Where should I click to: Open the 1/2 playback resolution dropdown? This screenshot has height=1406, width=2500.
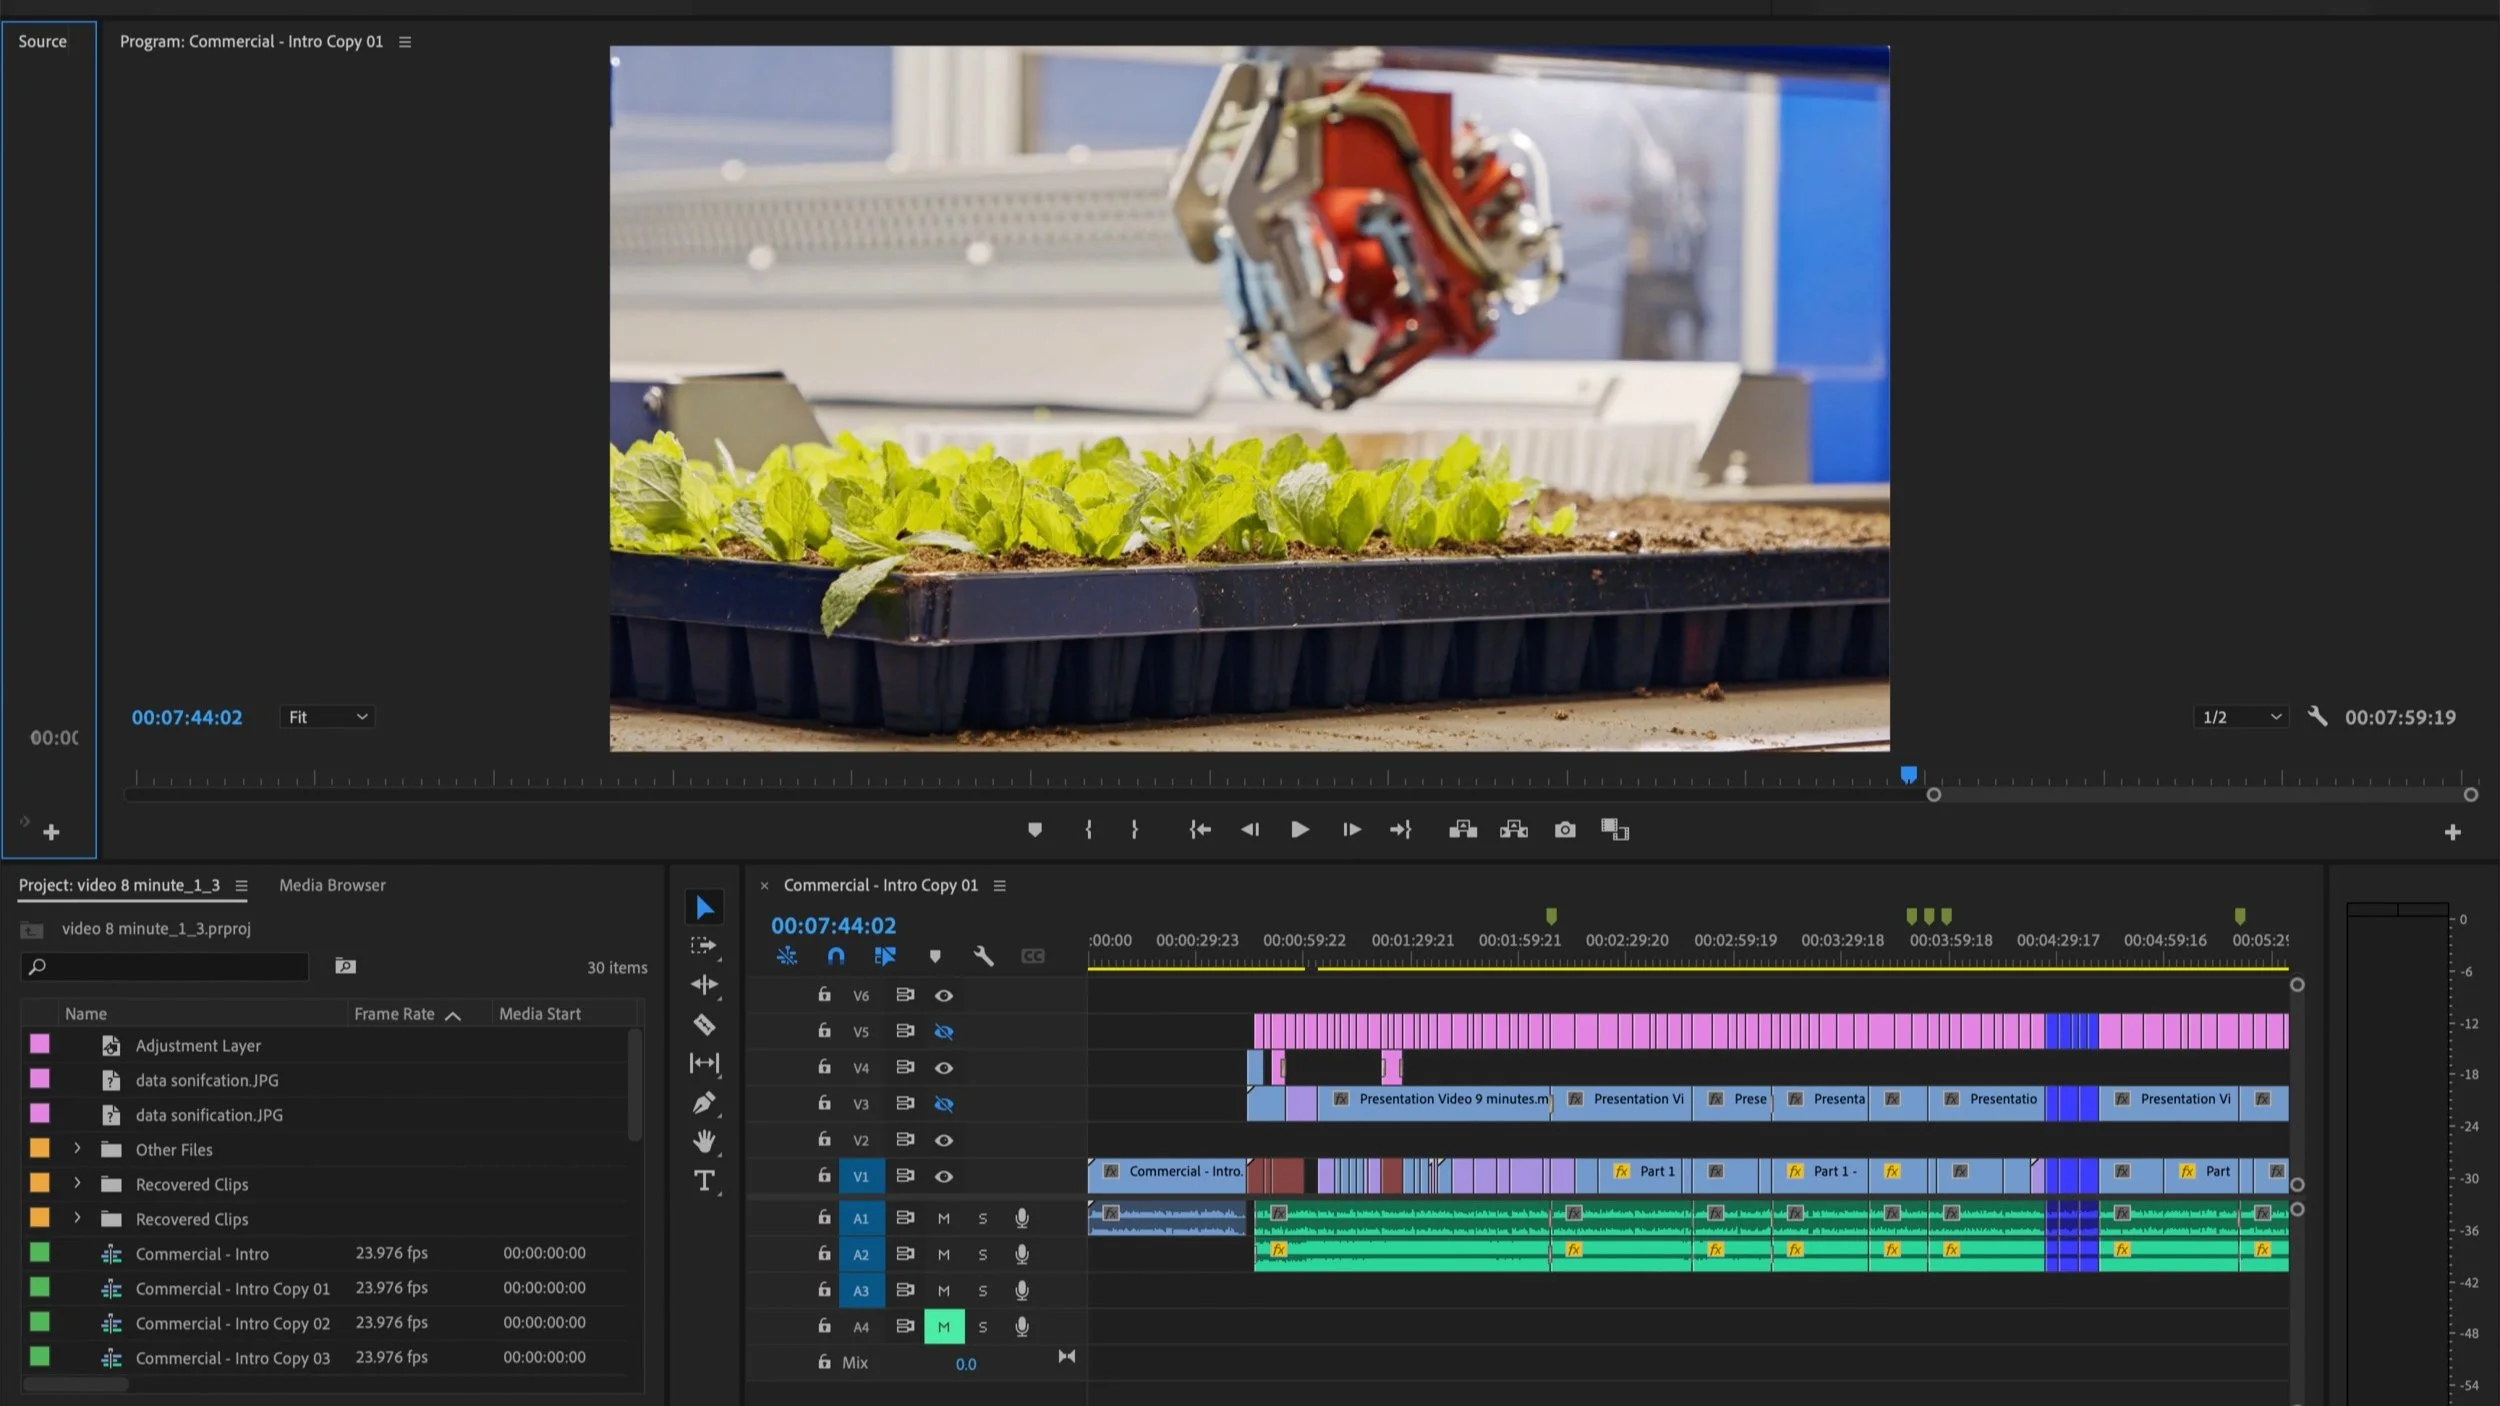(2240, 716)
